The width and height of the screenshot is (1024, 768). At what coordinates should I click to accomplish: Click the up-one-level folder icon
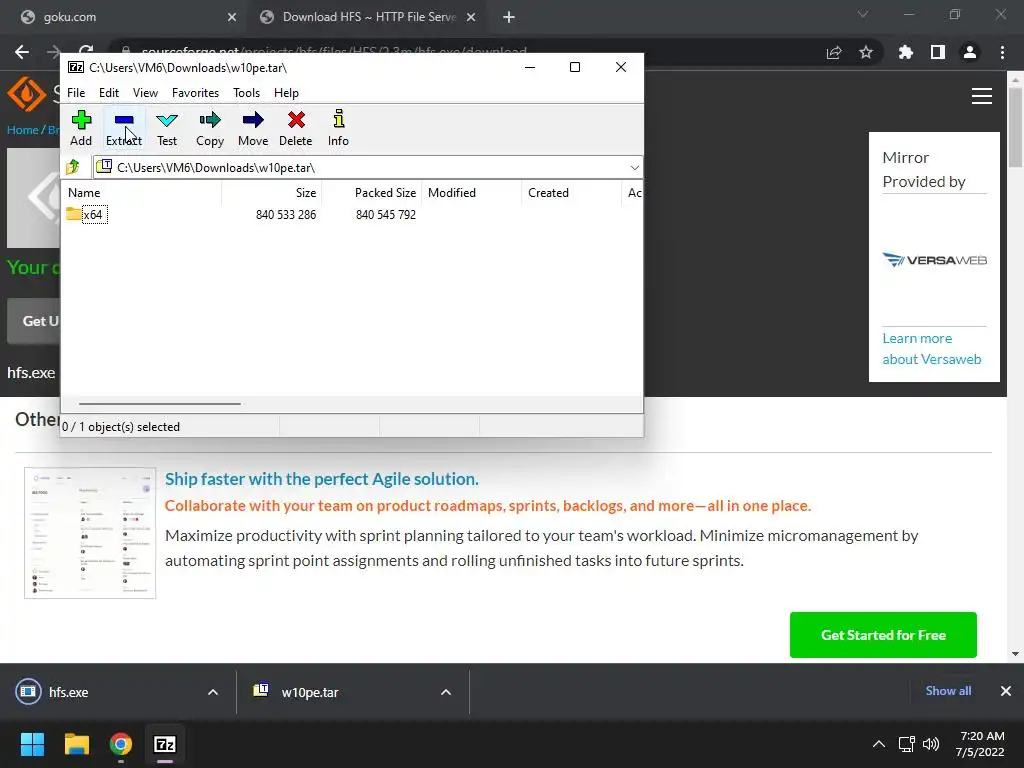coord(73,167)
